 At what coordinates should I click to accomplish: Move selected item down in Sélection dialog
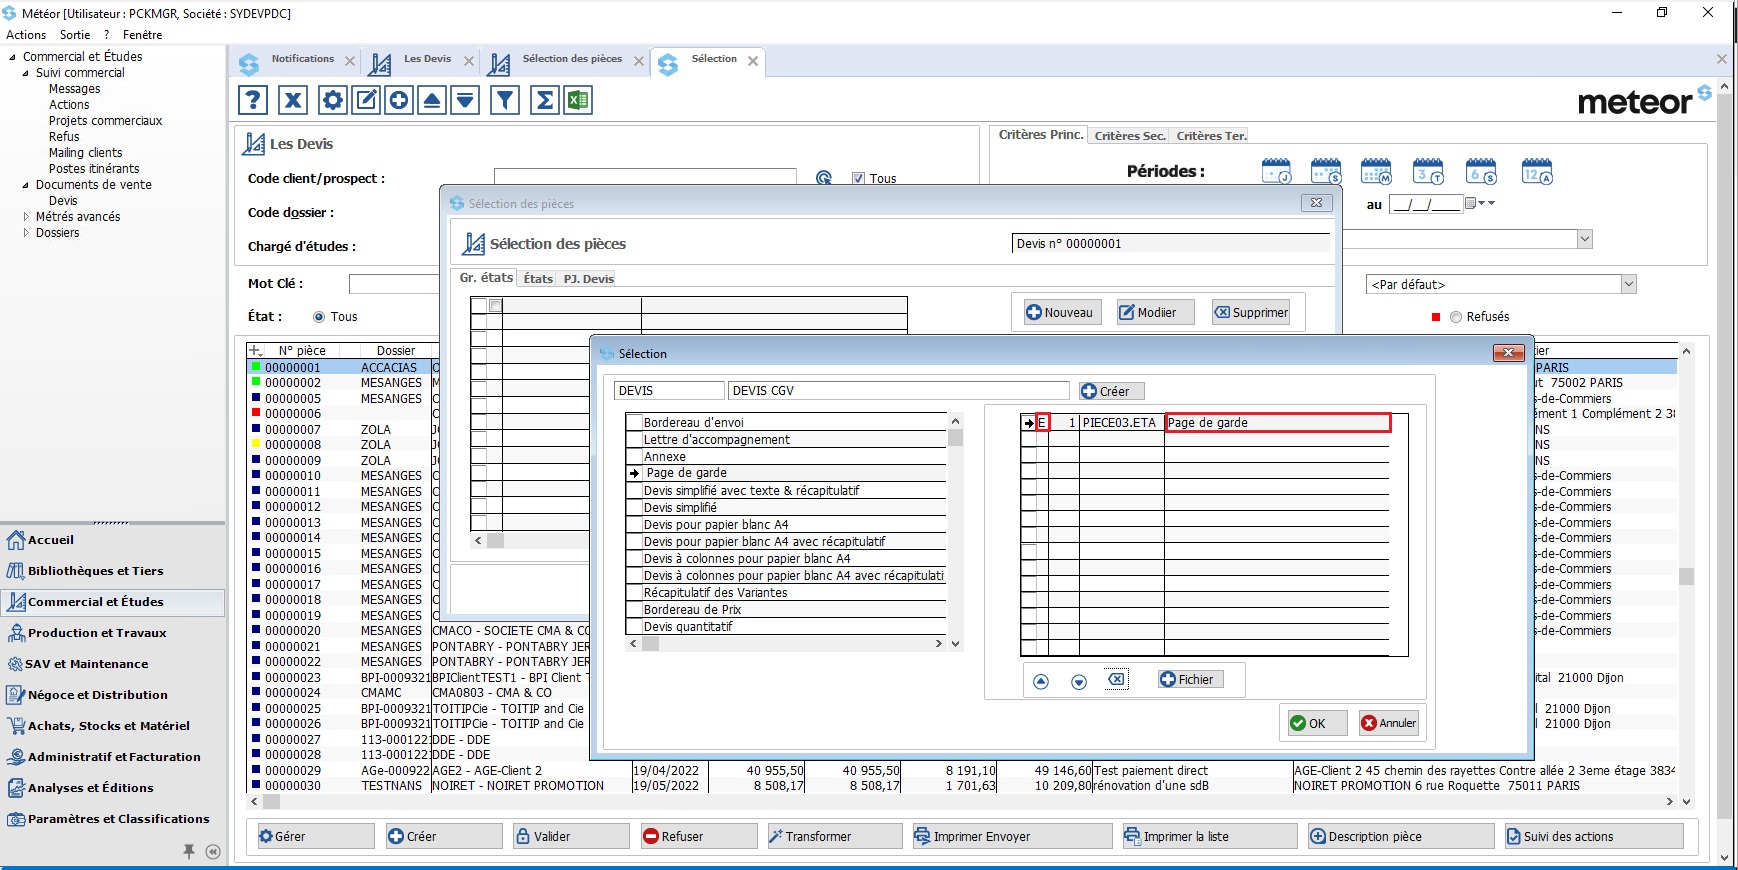click(x=1079, y=682)
